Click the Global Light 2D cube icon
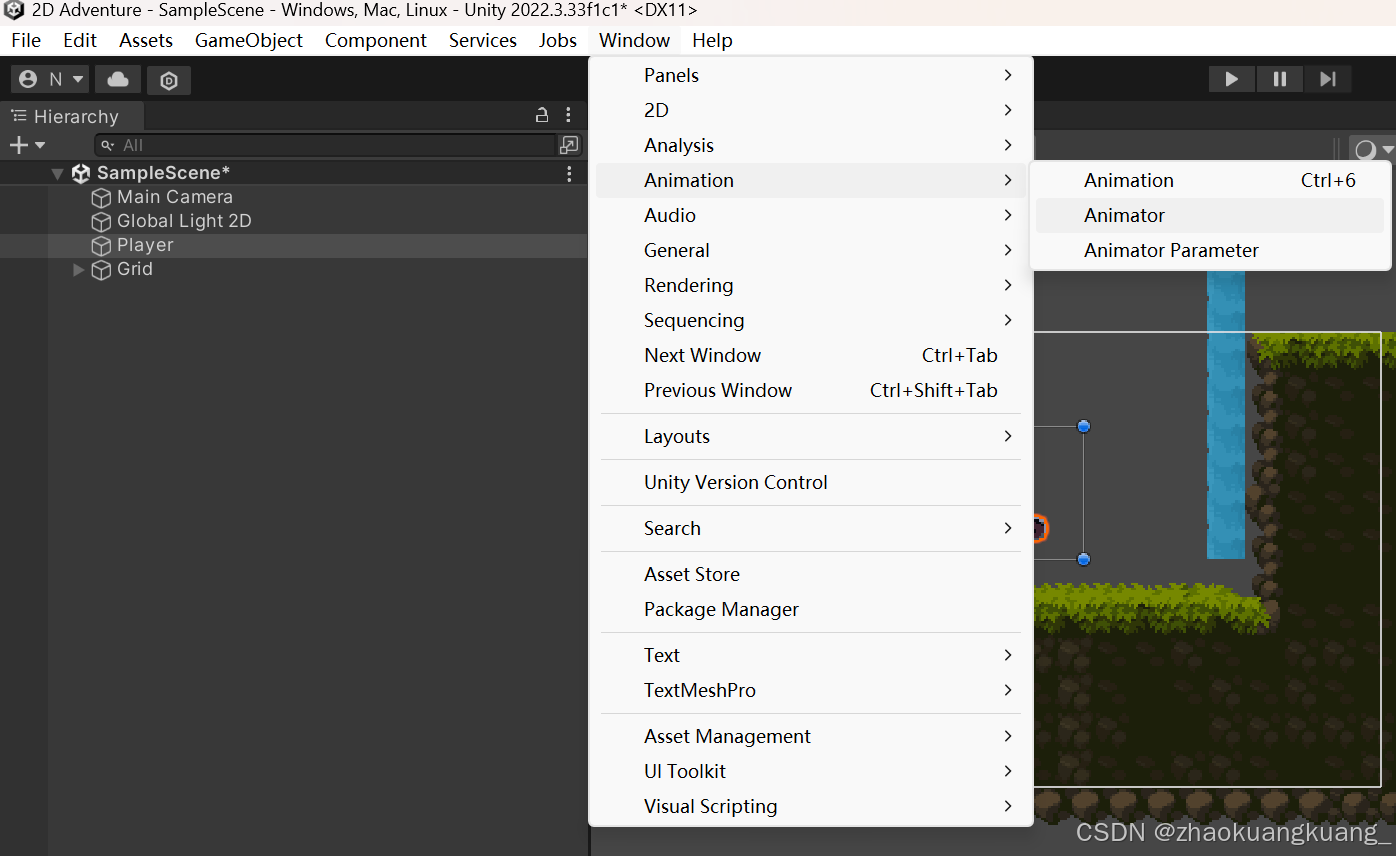The image size is (1396, 856). [x=101, y=222]
